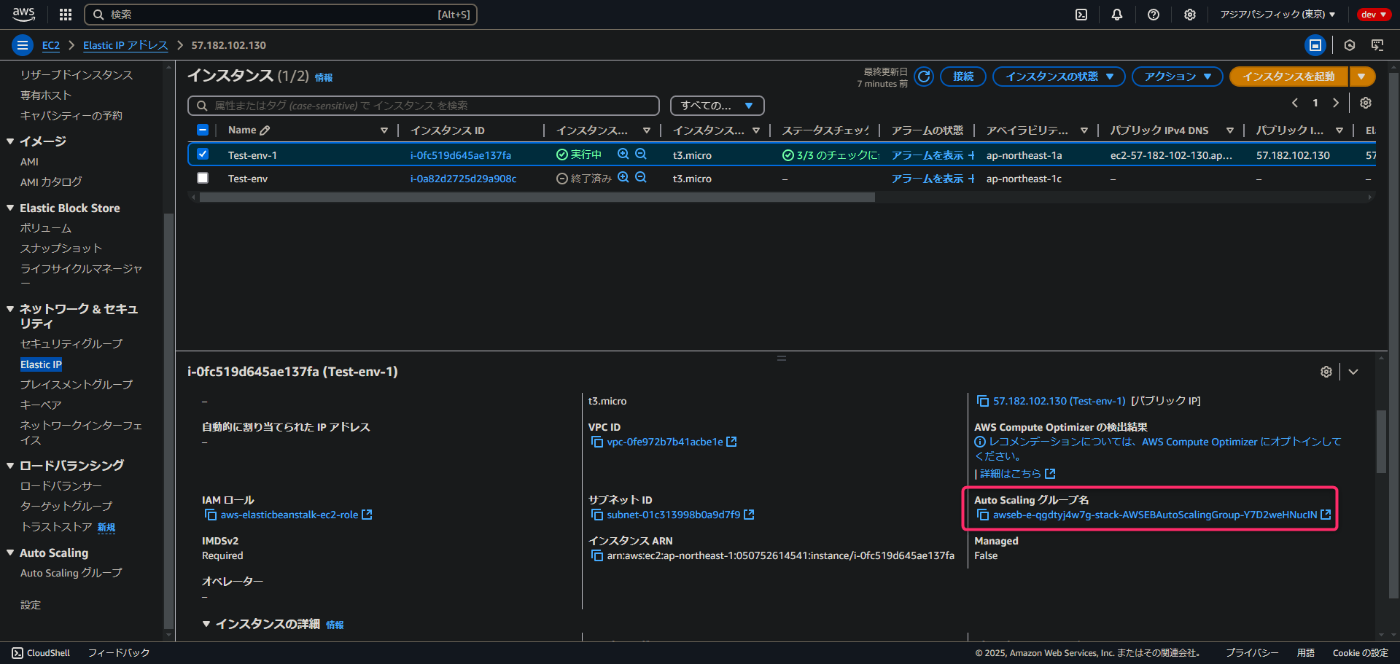Open スナップショット in the sidebar
Image resolution: width=1400 pixels, height=664 pixels.
61,248
